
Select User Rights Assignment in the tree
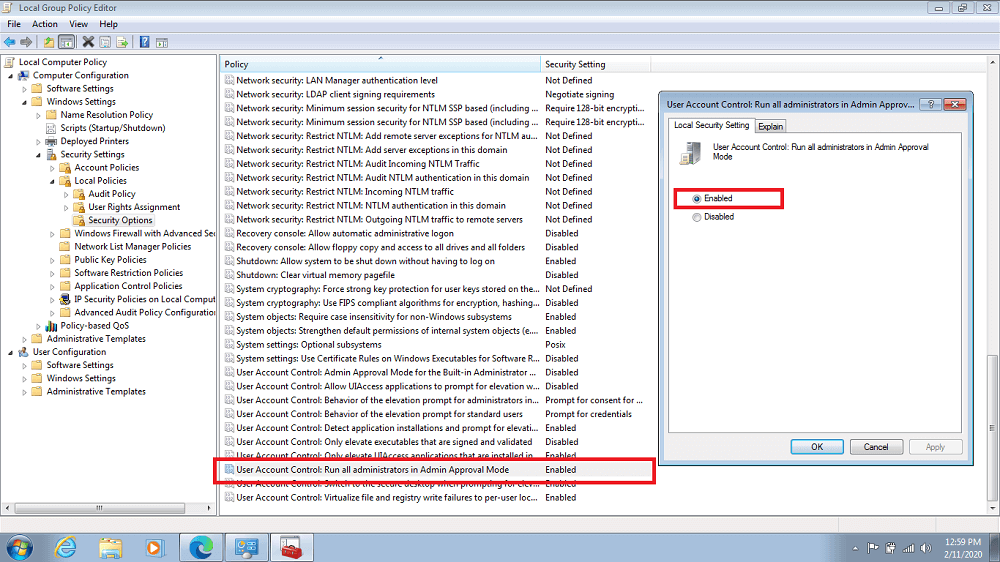(134, 207)
